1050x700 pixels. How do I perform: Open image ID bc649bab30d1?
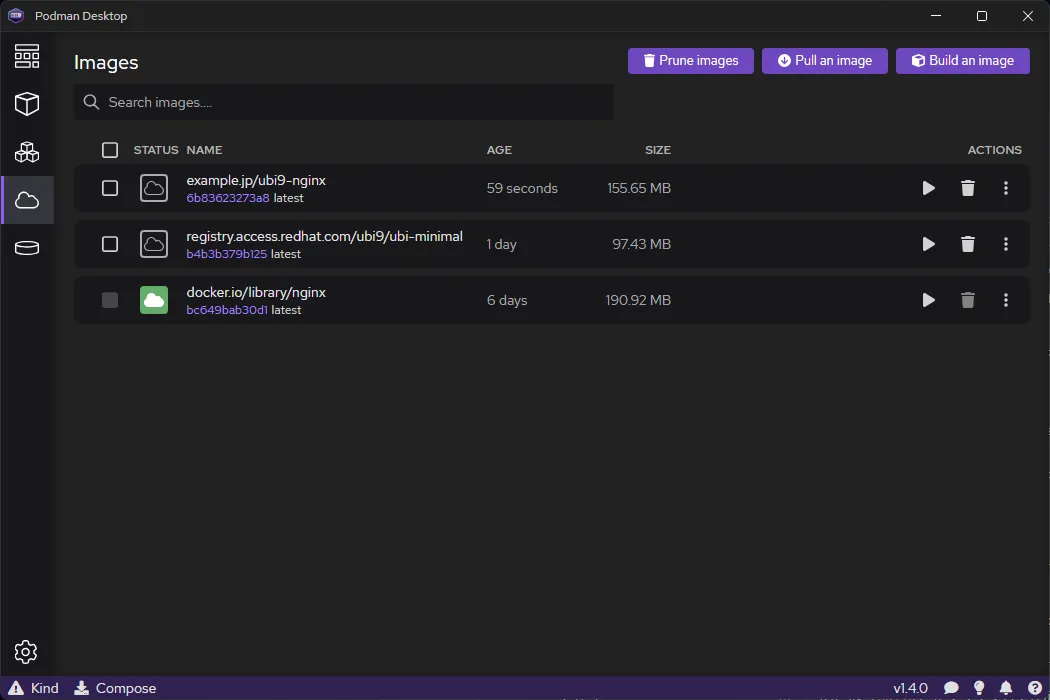coord(227,310)
